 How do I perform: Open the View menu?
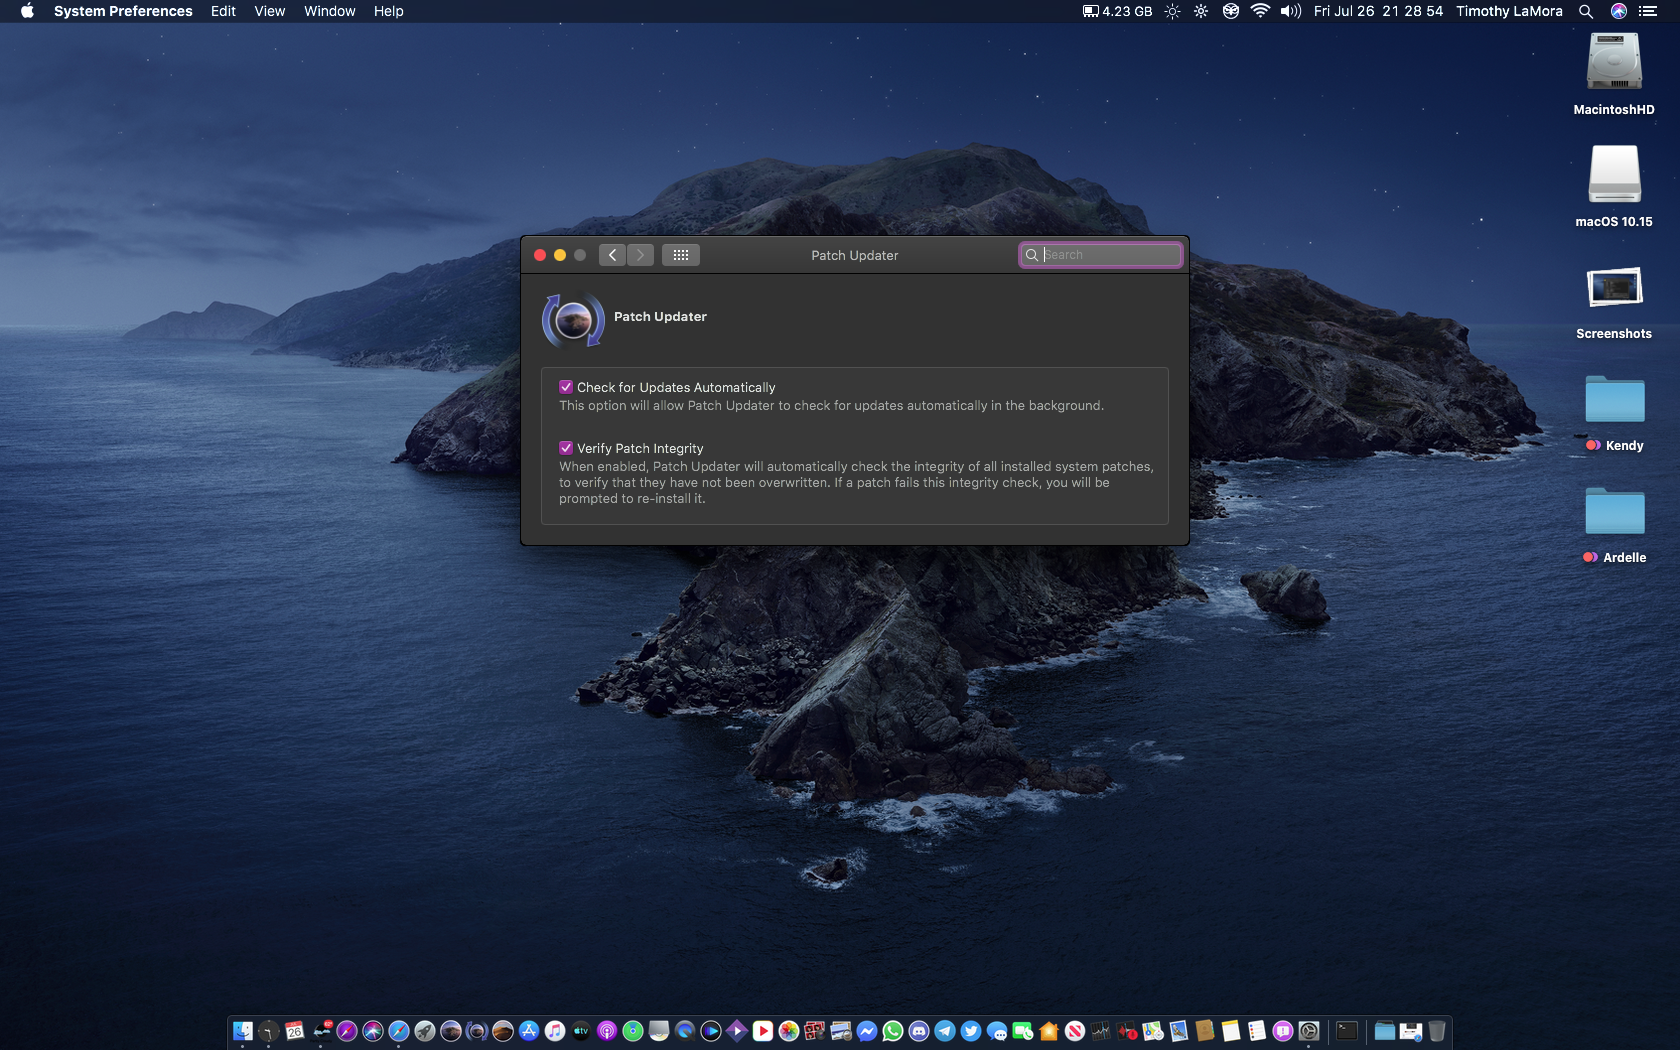tap(270, 11)
